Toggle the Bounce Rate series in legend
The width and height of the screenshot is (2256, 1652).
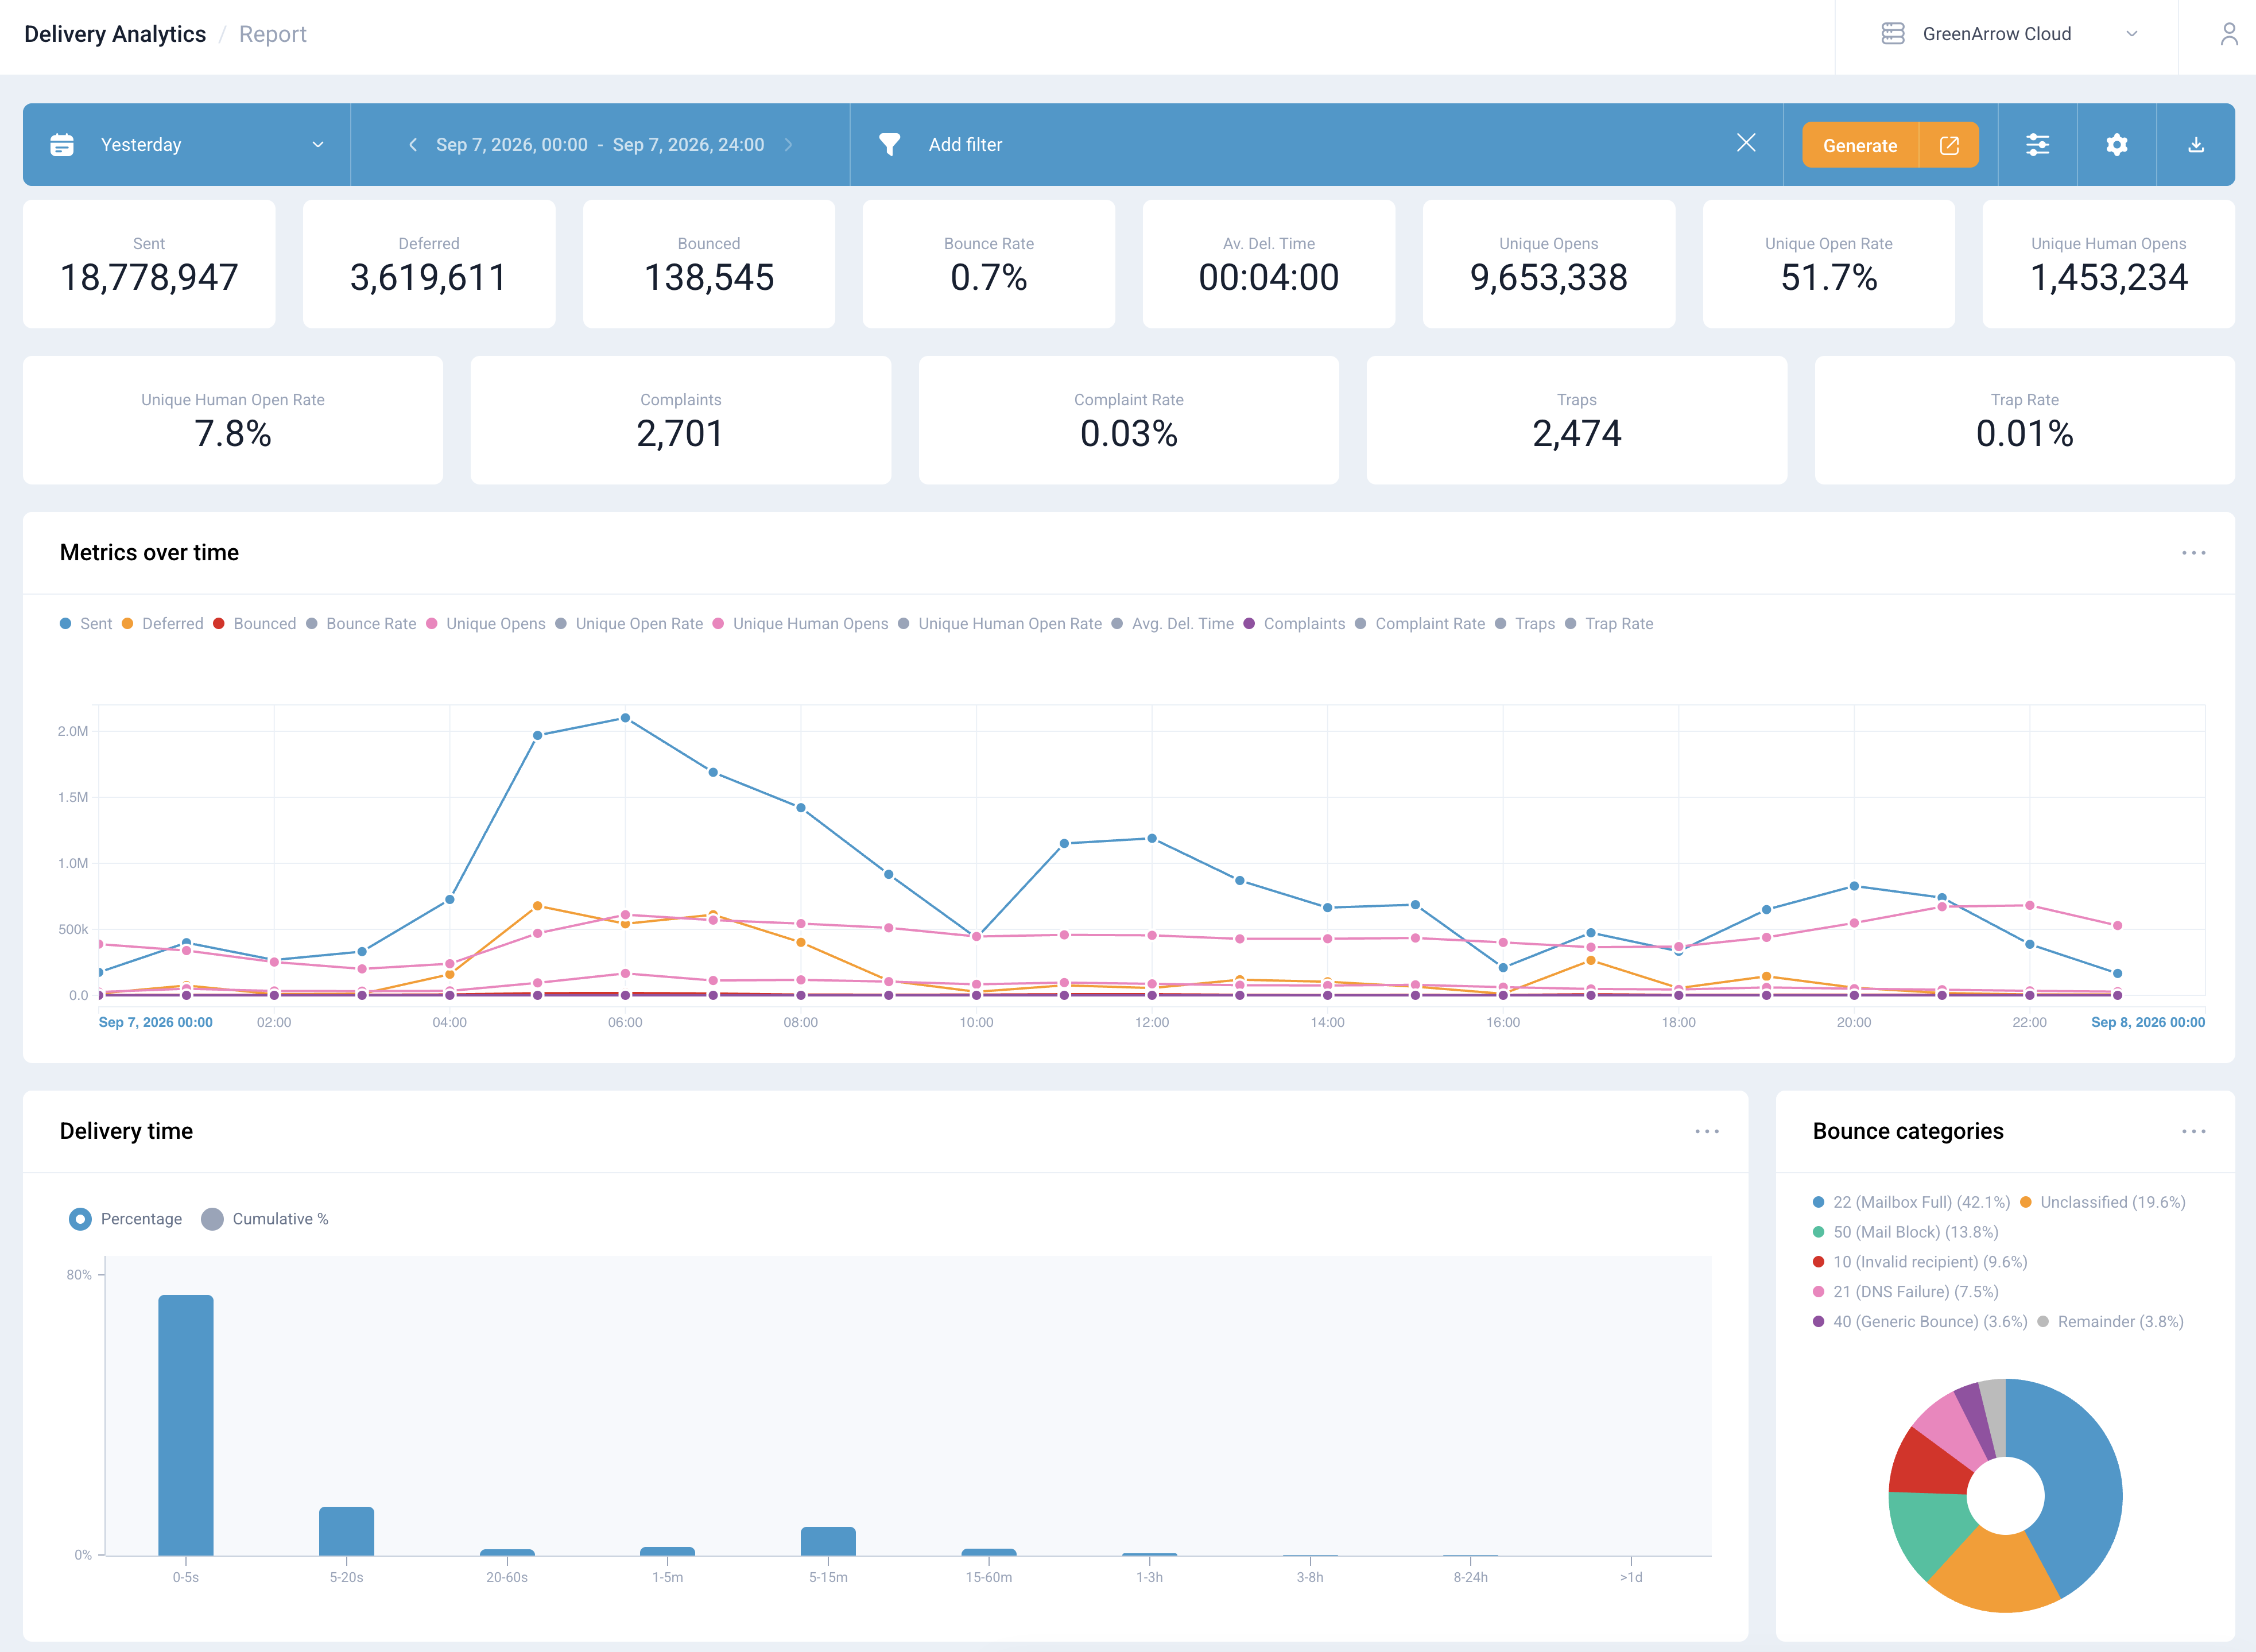pos(361,624)
